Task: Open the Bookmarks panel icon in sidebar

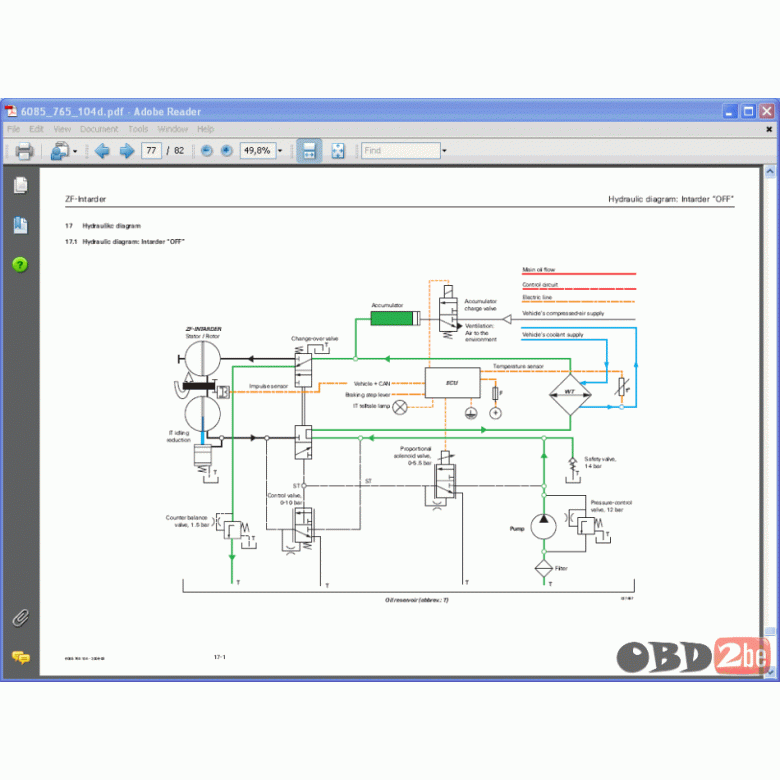Action: [x=20, y=225]
